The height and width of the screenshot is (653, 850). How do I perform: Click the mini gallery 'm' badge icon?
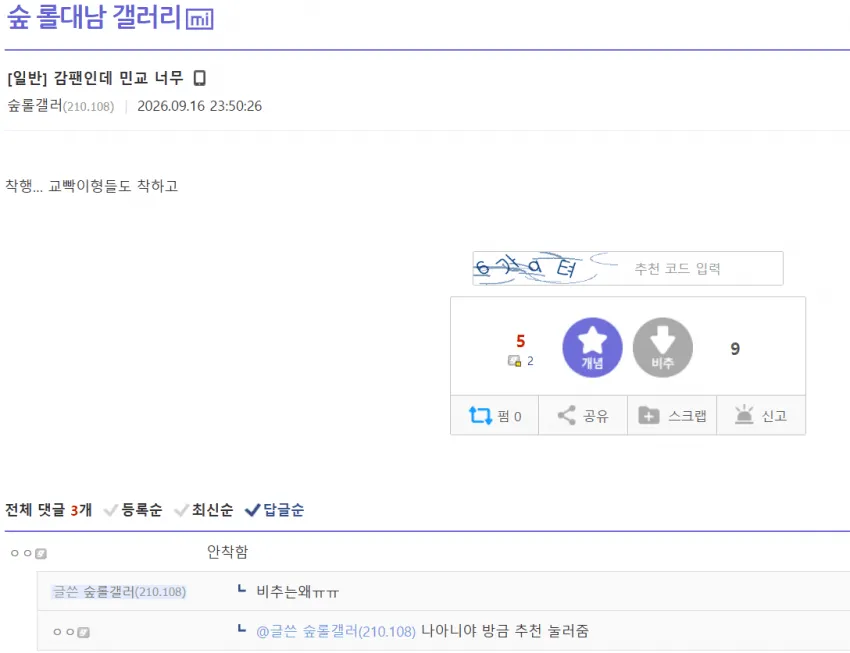(199, 20)
